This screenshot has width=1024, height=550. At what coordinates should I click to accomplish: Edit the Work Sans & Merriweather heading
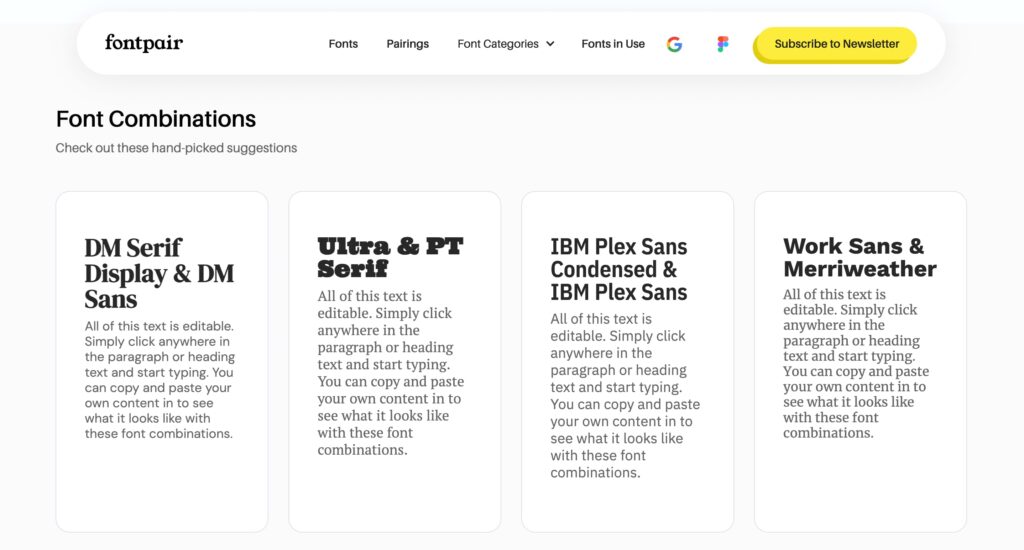tap(859, 257)
